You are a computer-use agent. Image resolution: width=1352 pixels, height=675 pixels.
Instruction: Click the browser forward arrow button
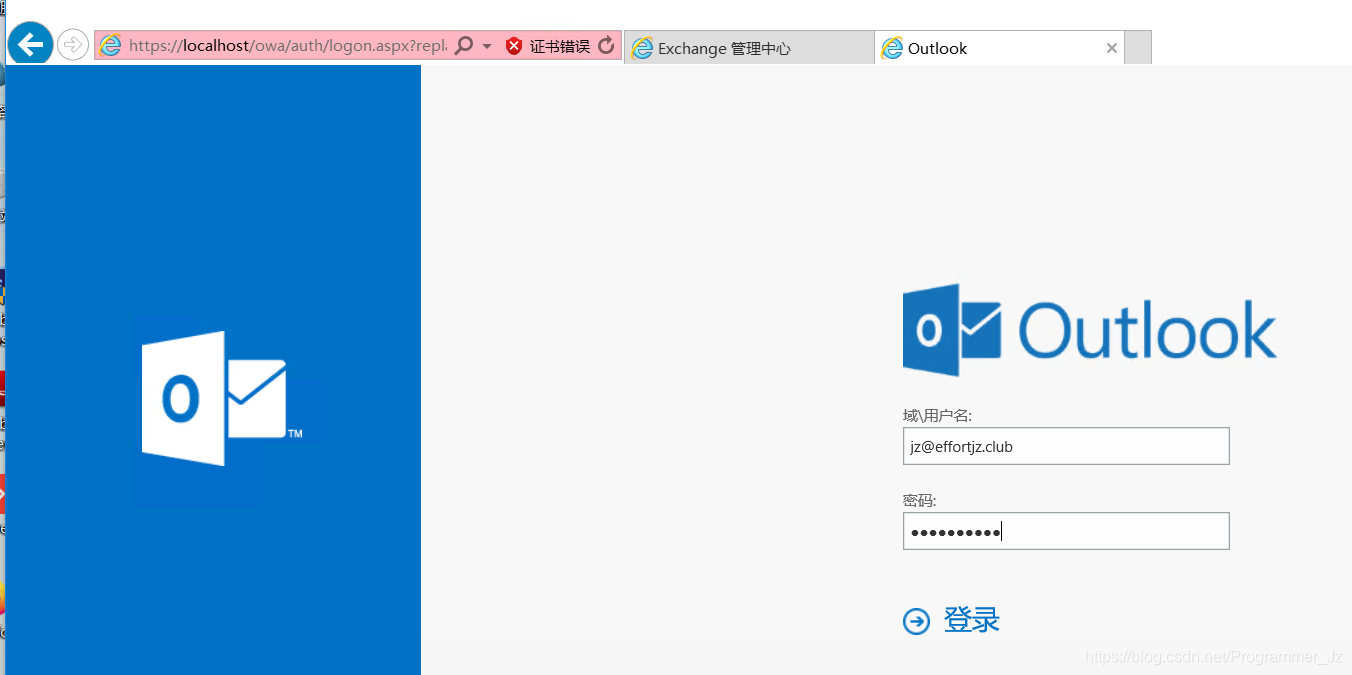click(73, 45)
